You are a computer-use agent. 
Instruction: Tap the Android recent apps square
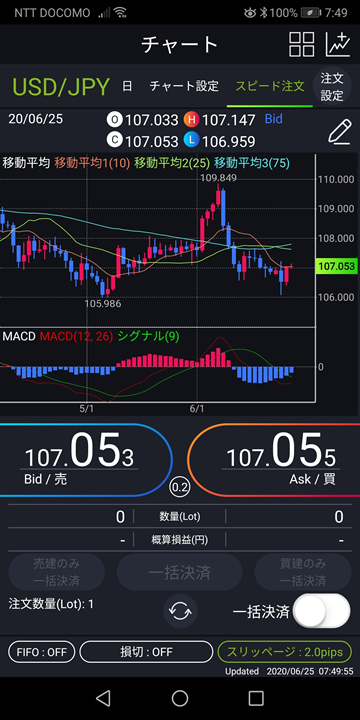(x=256, y=698)
